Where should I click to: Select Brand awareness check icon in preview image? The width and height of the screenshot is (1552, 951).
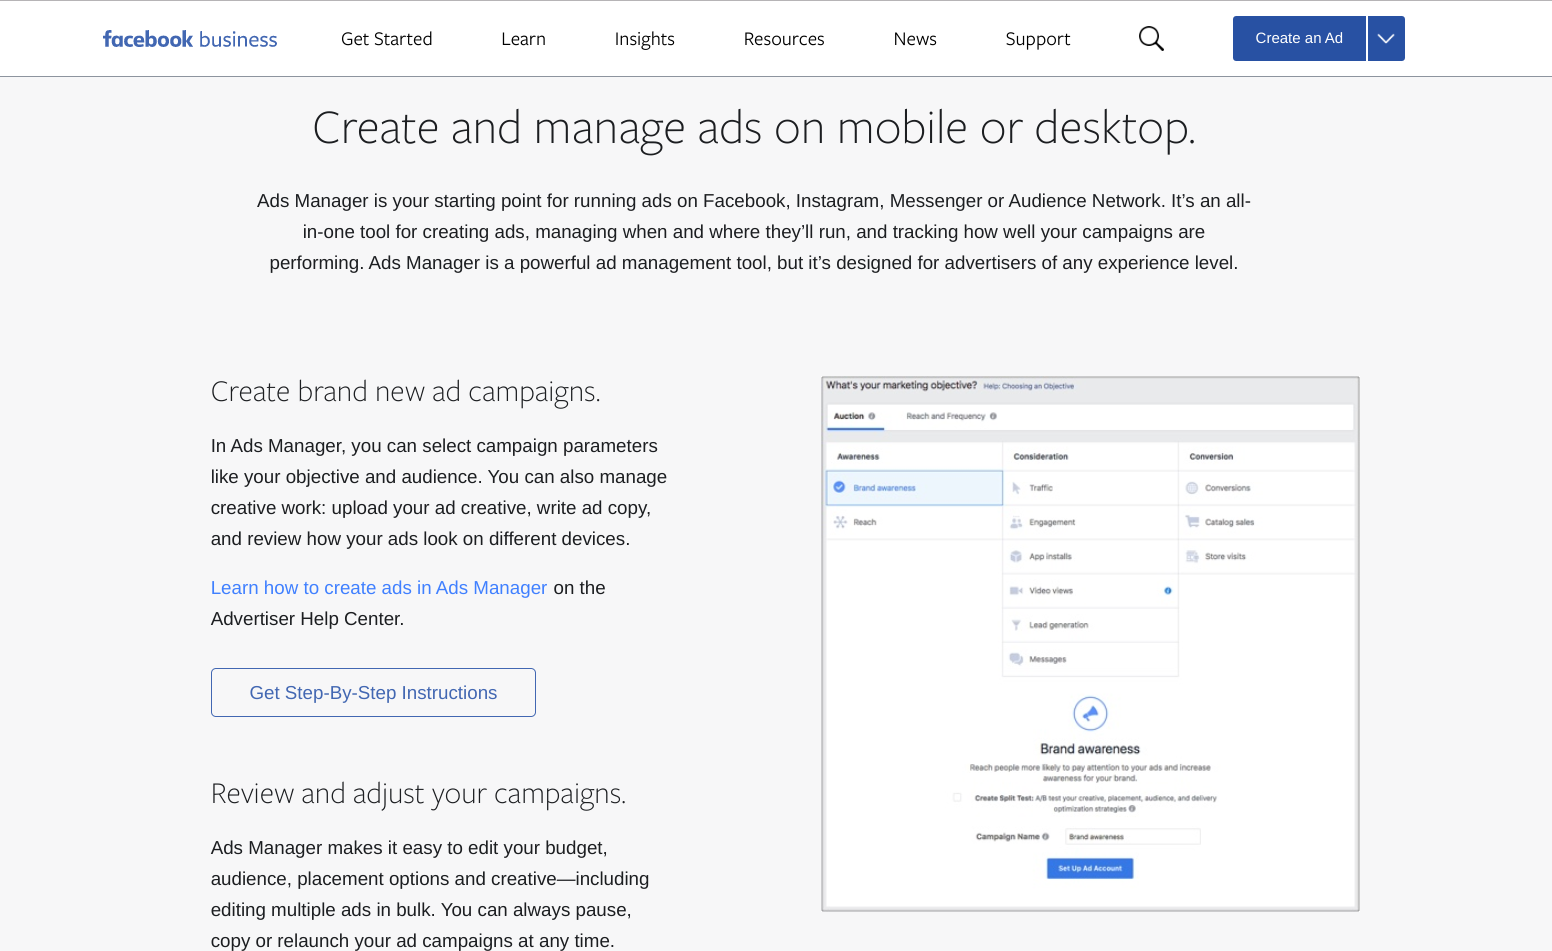pyautogui.click(x=840, y=488)
